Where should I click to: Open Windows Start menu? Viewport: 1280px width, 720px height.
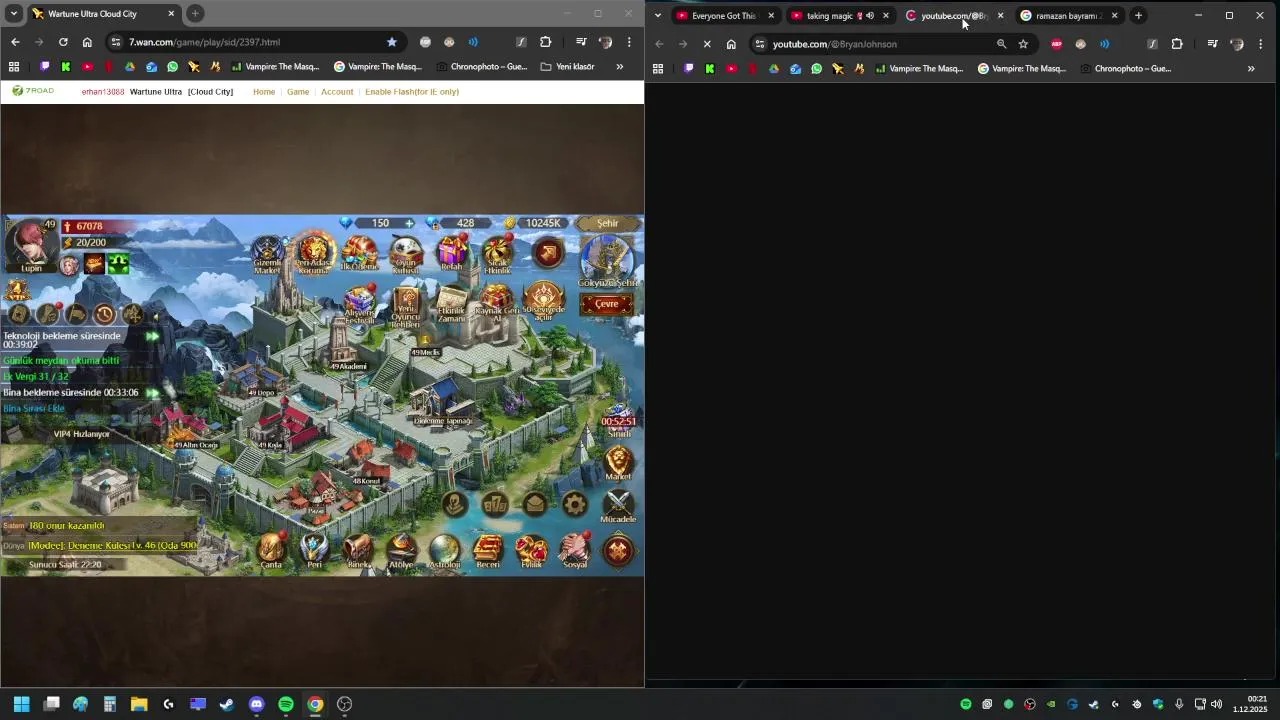pyautogui.click(x=21, y=704)
